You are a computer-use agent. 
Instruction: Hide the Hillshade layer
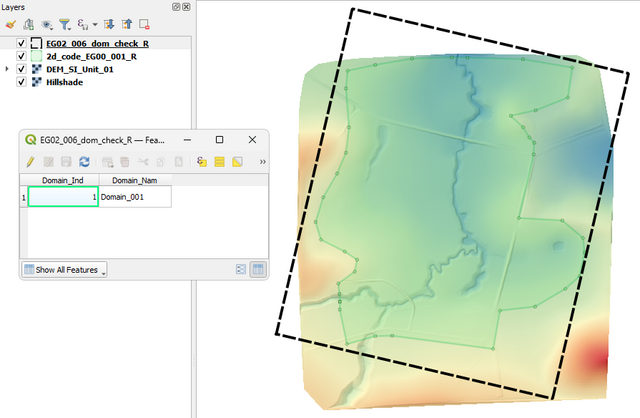pos(21,83)
